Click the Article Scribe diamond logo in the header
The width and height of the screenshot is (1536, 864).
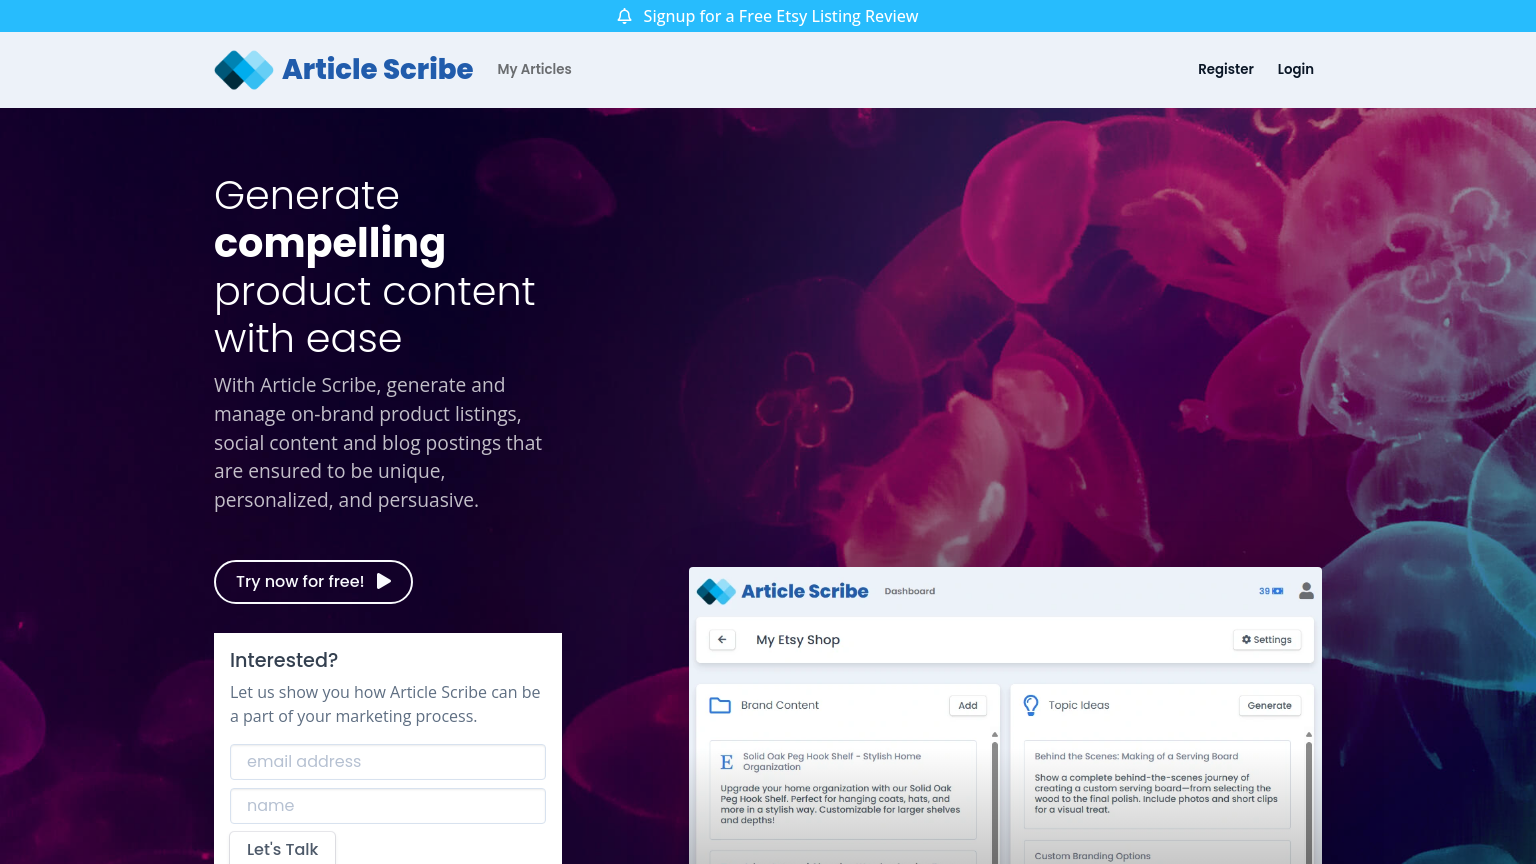[x=243, y=69]
